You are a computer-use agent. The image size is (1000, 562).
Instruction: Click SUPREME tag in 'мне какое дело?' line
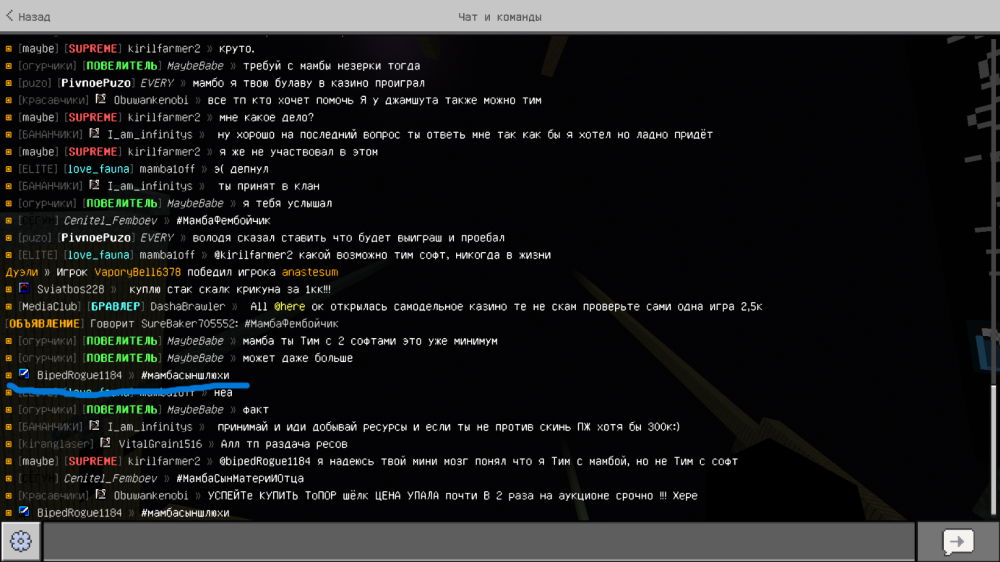click(x=92, y=117)
